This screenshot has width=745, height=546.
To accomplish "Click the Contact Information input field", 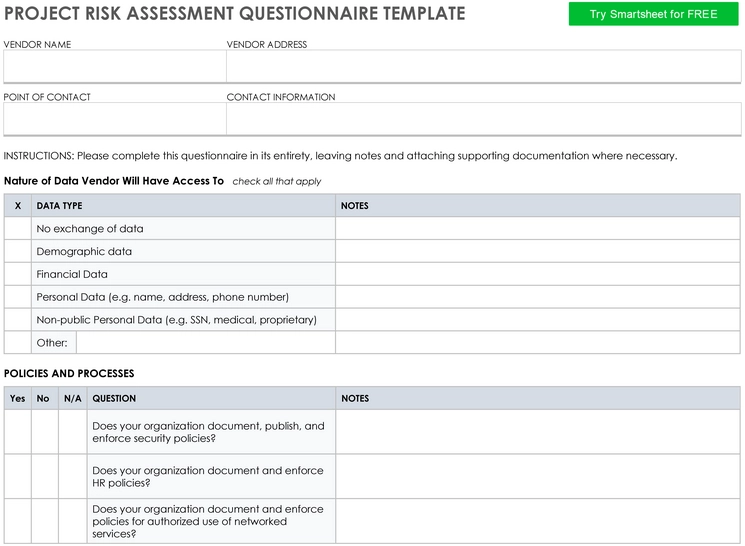I will pyautogui.click(x=483, y=119).
